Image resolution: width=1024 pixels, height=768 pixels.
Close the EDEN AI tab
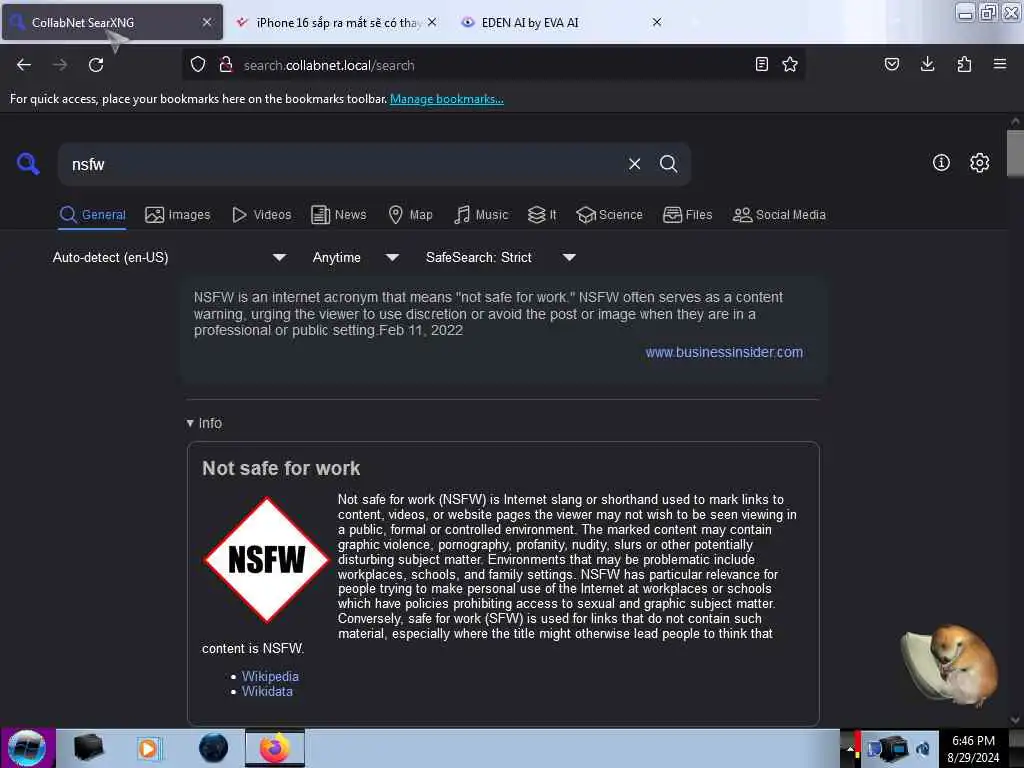click(657, 22)
